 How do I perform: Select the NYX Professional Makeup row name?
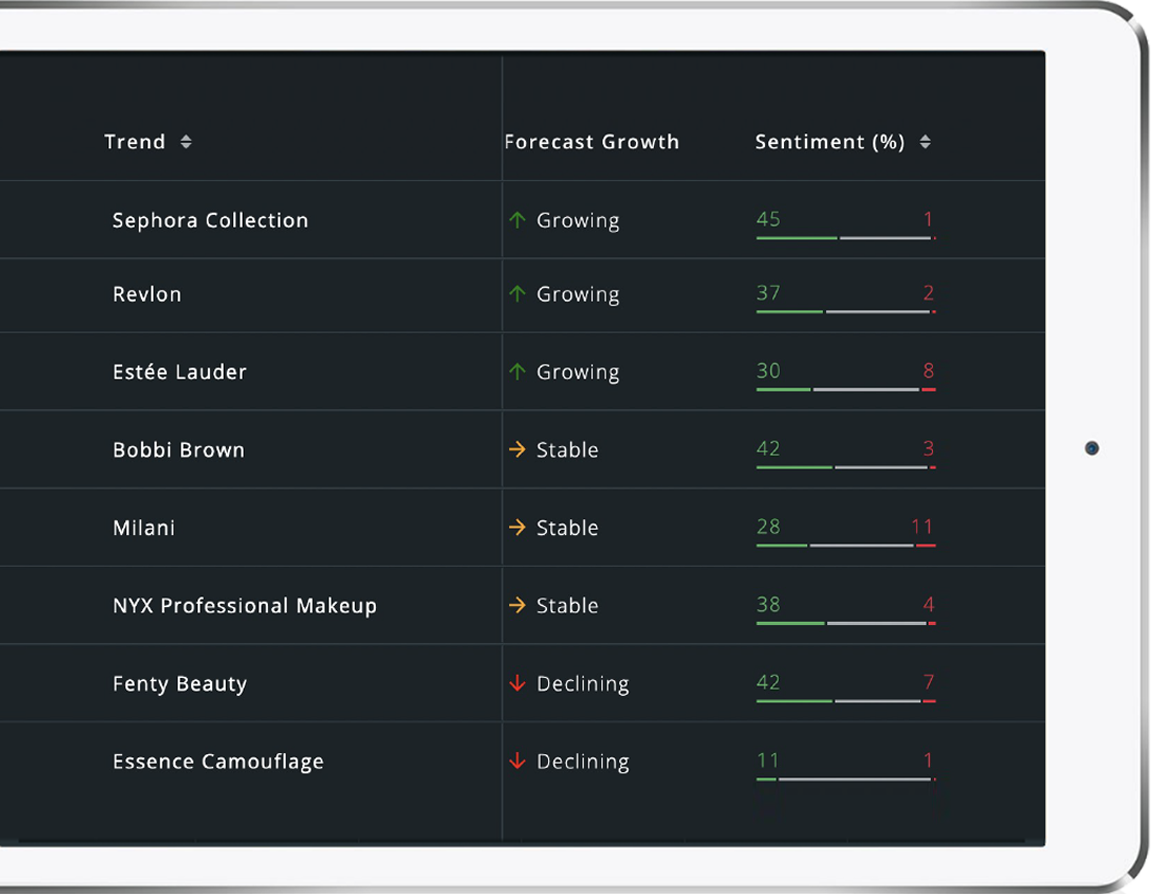click(245, 606)
